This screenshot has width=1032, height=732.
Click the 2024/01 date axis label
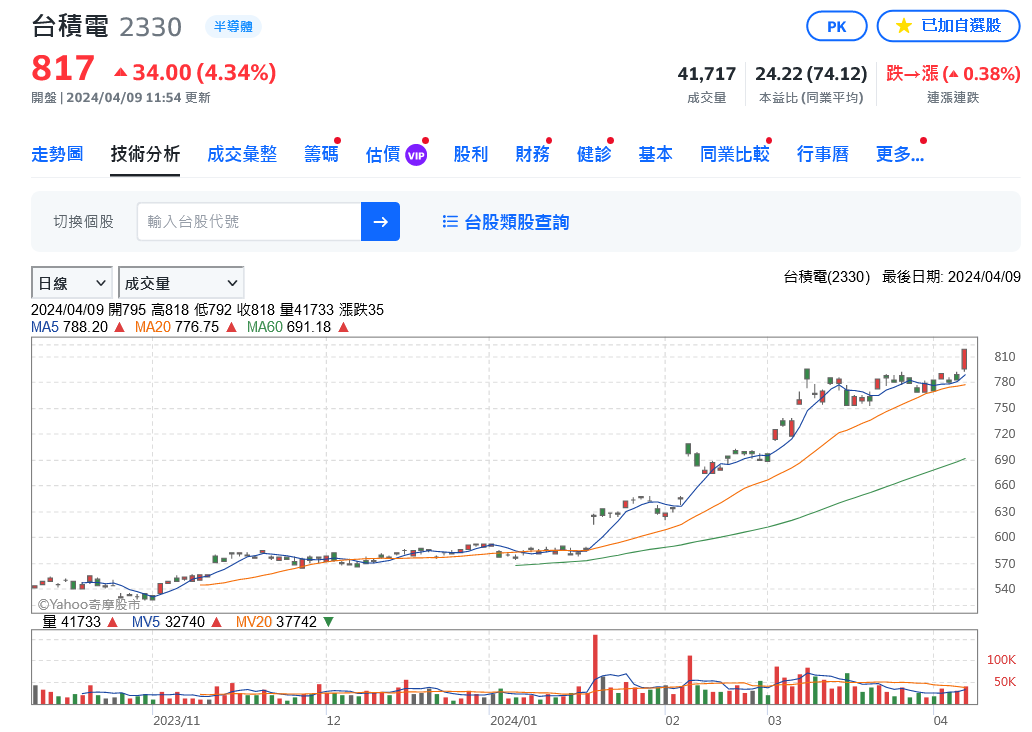513,721
